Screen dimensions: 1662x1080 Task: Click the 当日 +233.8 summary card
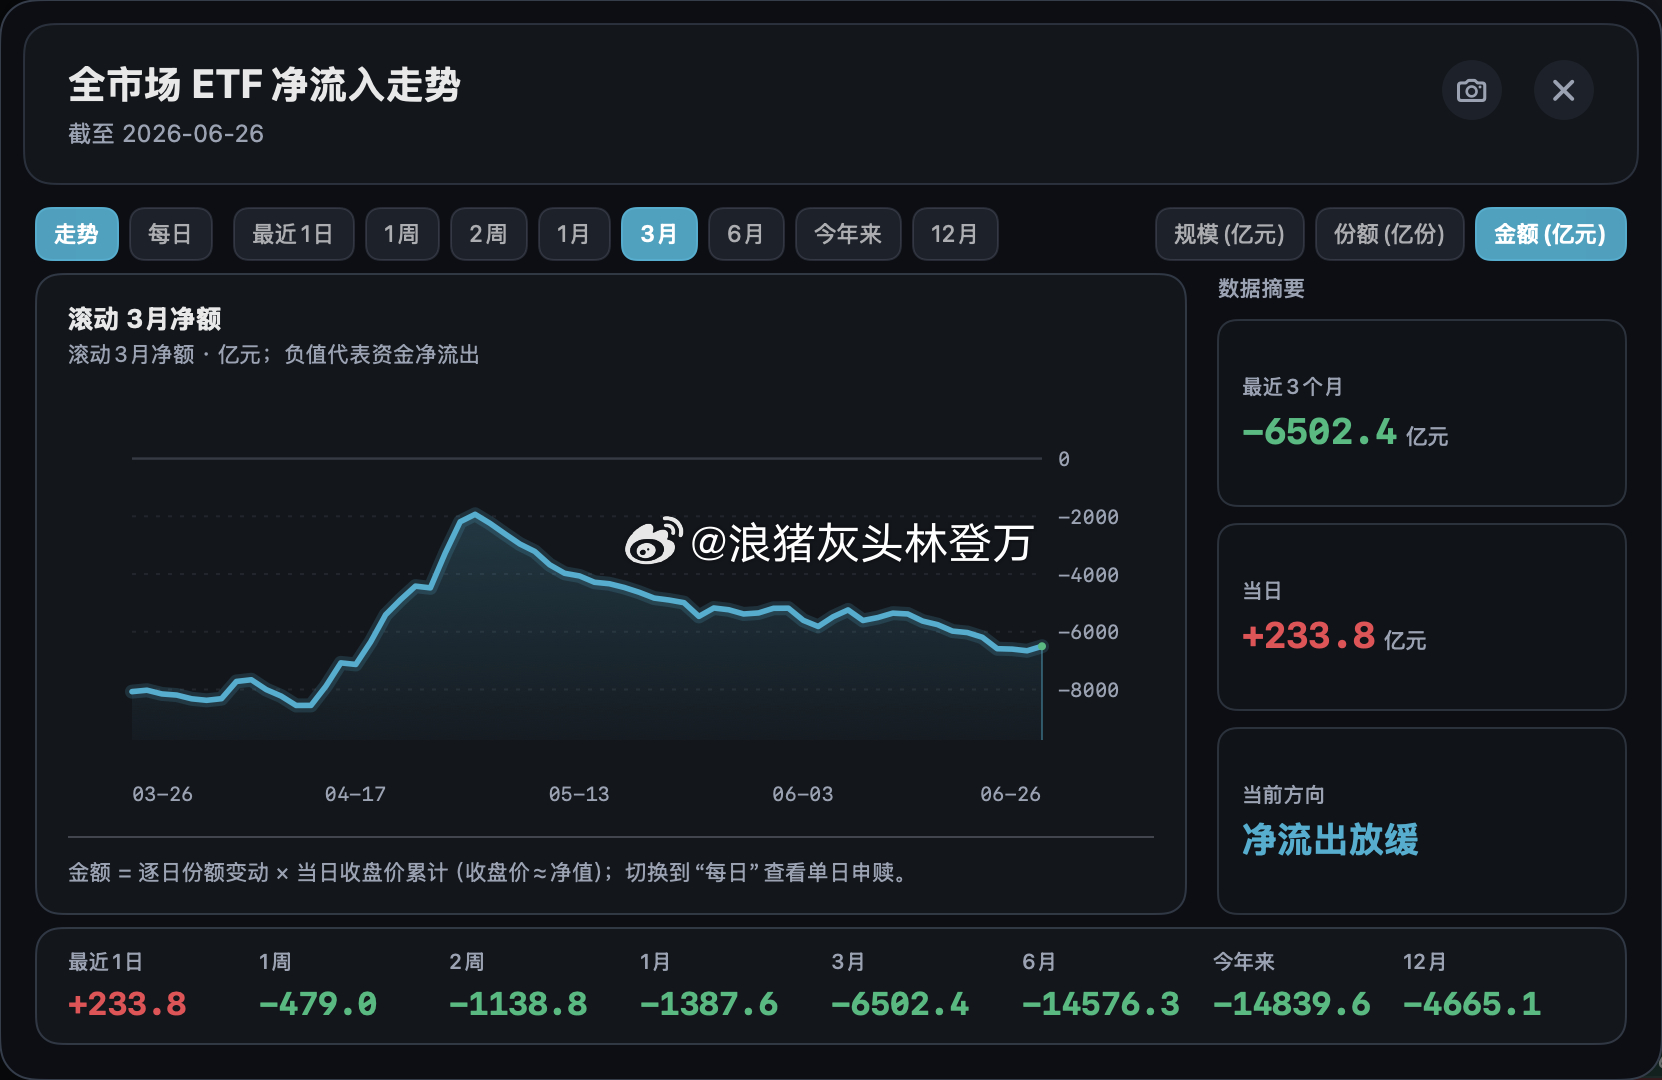click(1421, 617)
